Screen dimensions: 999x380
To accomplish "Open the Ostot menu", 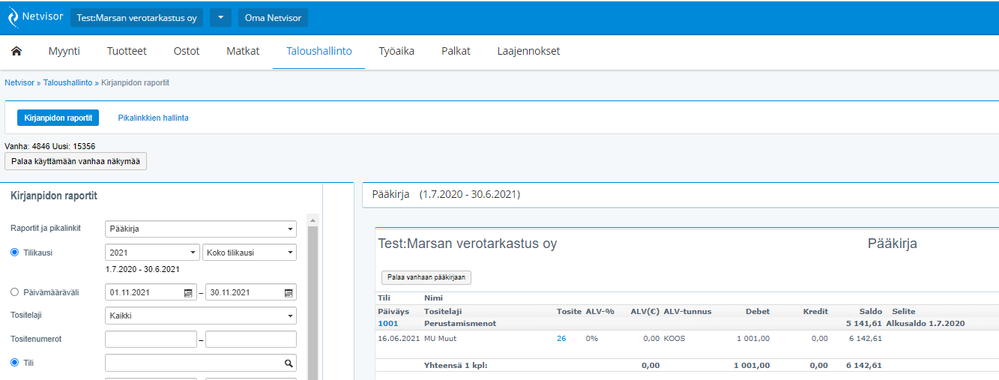I will [187, 52].
